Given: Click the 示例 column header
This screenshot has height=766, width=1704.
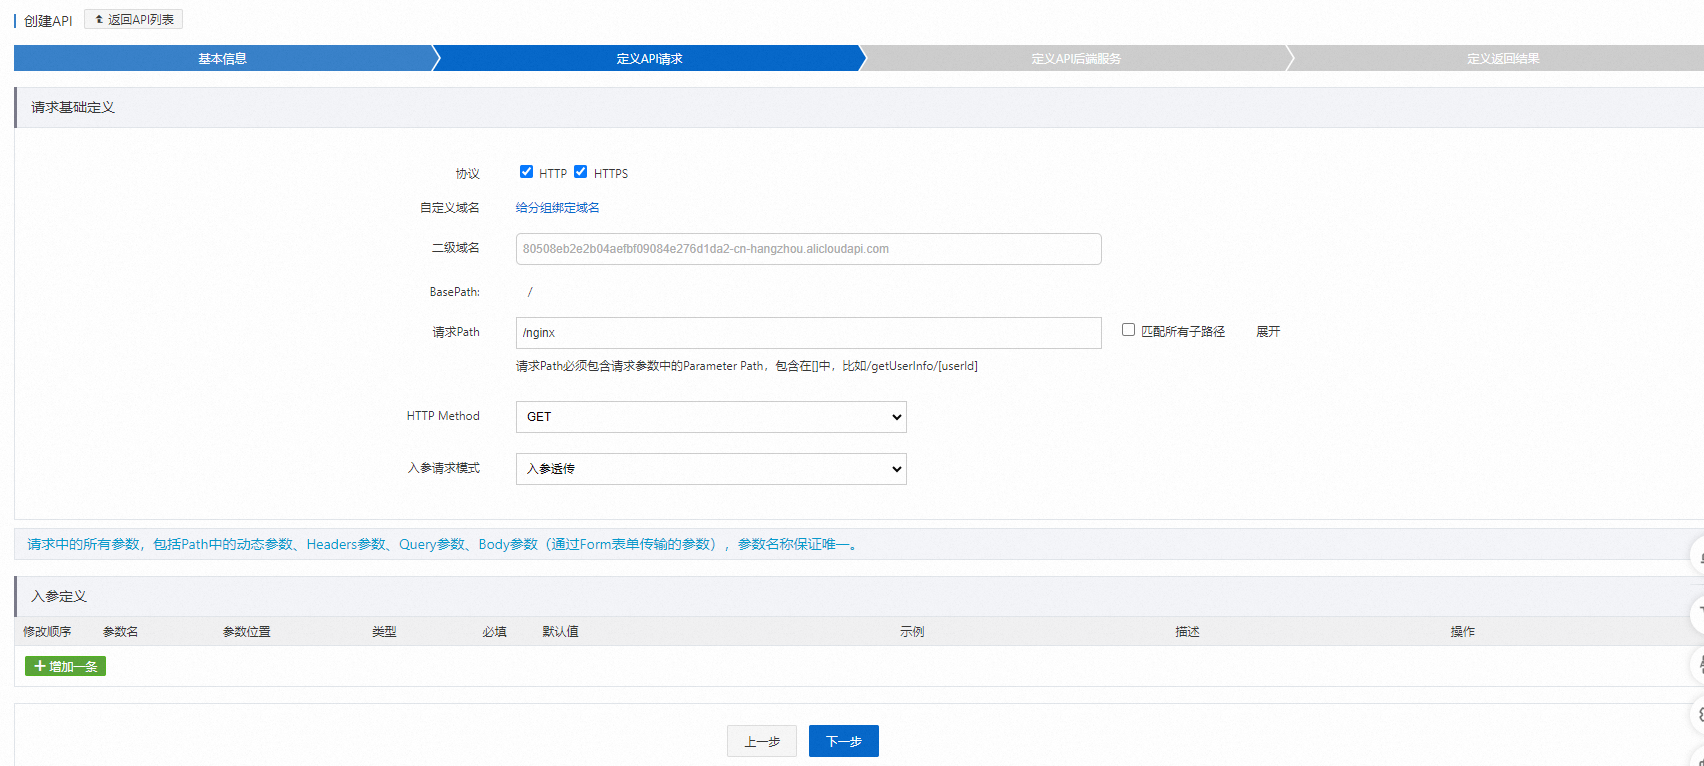Looking at the screenshot, I should (x=912, y=631).
